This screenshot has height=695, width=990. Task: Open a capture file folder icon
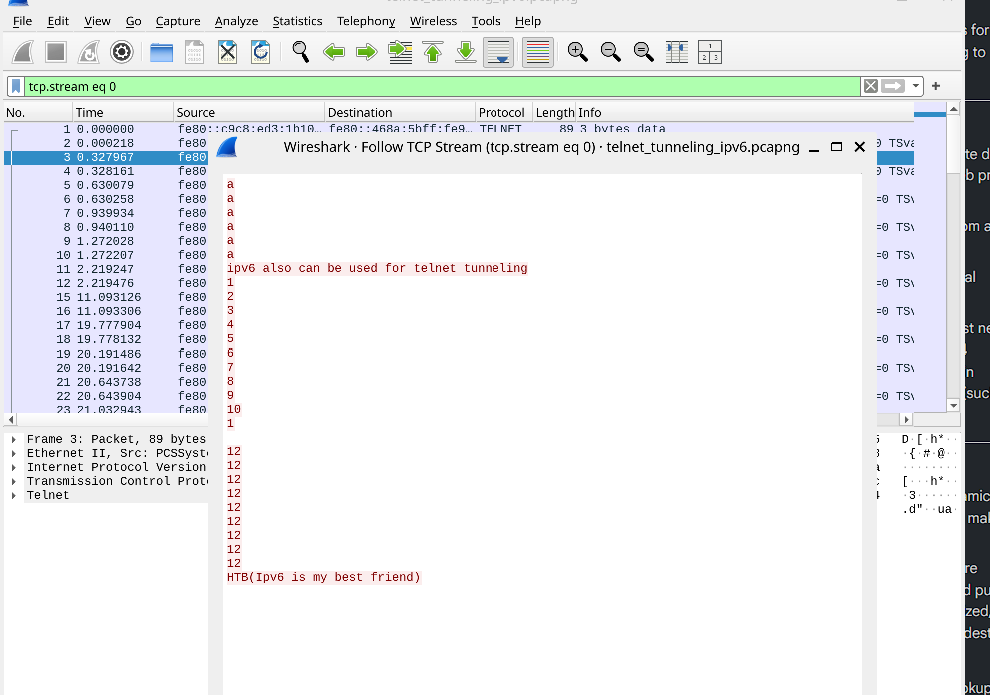click(162, 52)
